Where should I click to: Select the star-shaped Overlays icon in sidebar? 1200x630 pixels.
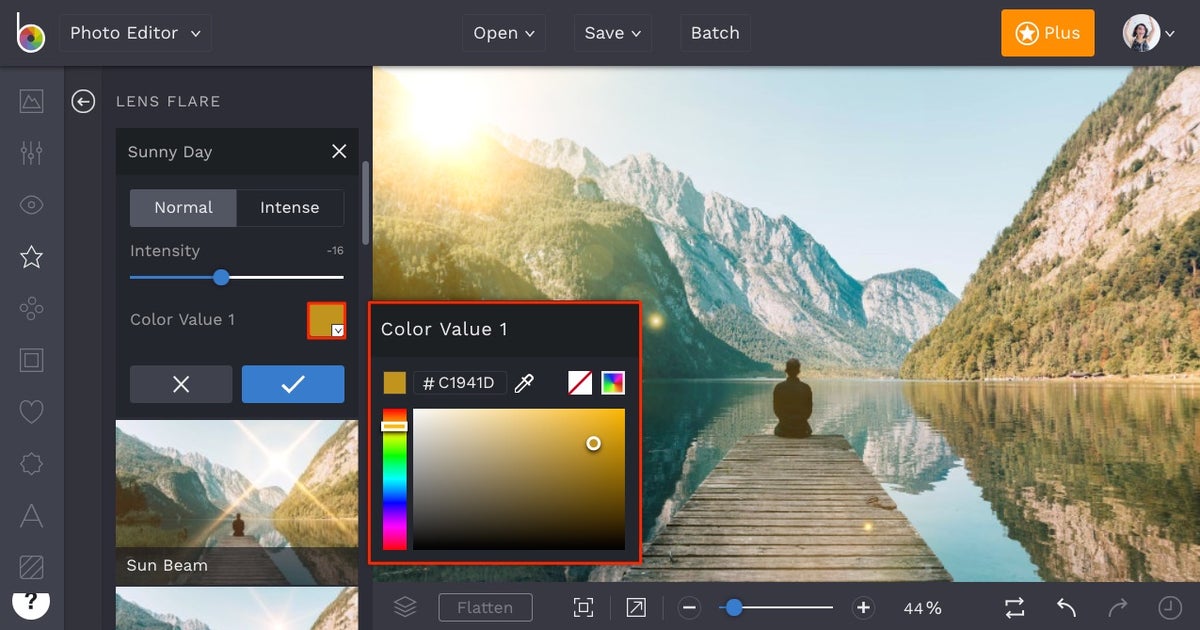(x=31, y=256)
